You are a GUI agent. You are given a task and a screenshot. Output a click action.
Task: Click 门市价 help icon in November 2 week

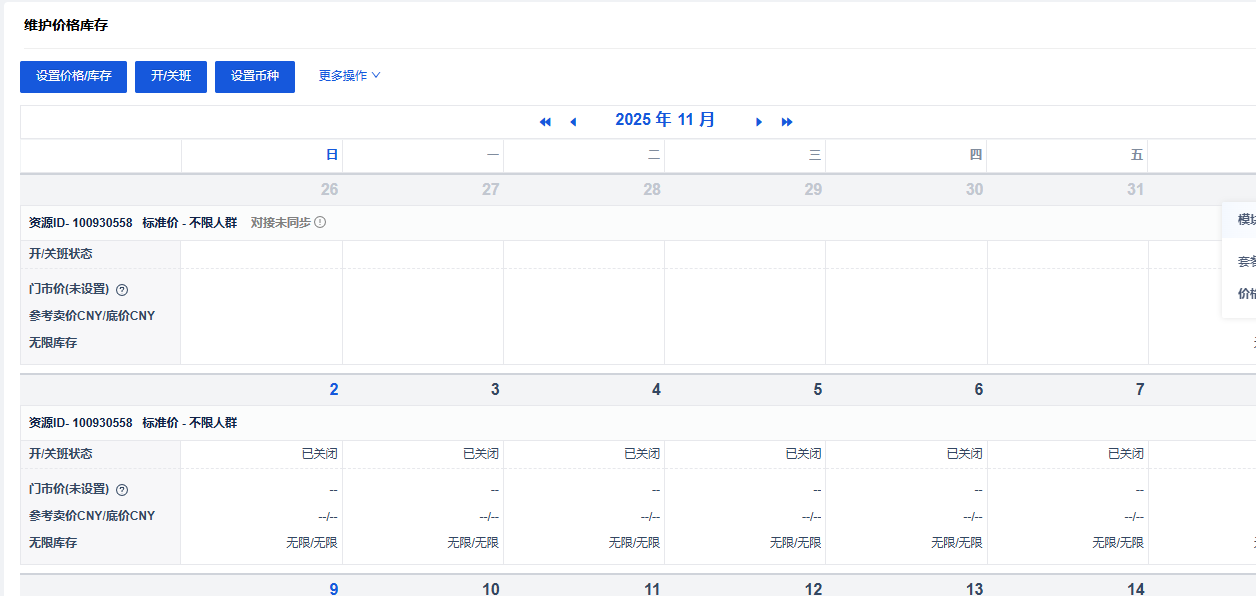(122, 490)
